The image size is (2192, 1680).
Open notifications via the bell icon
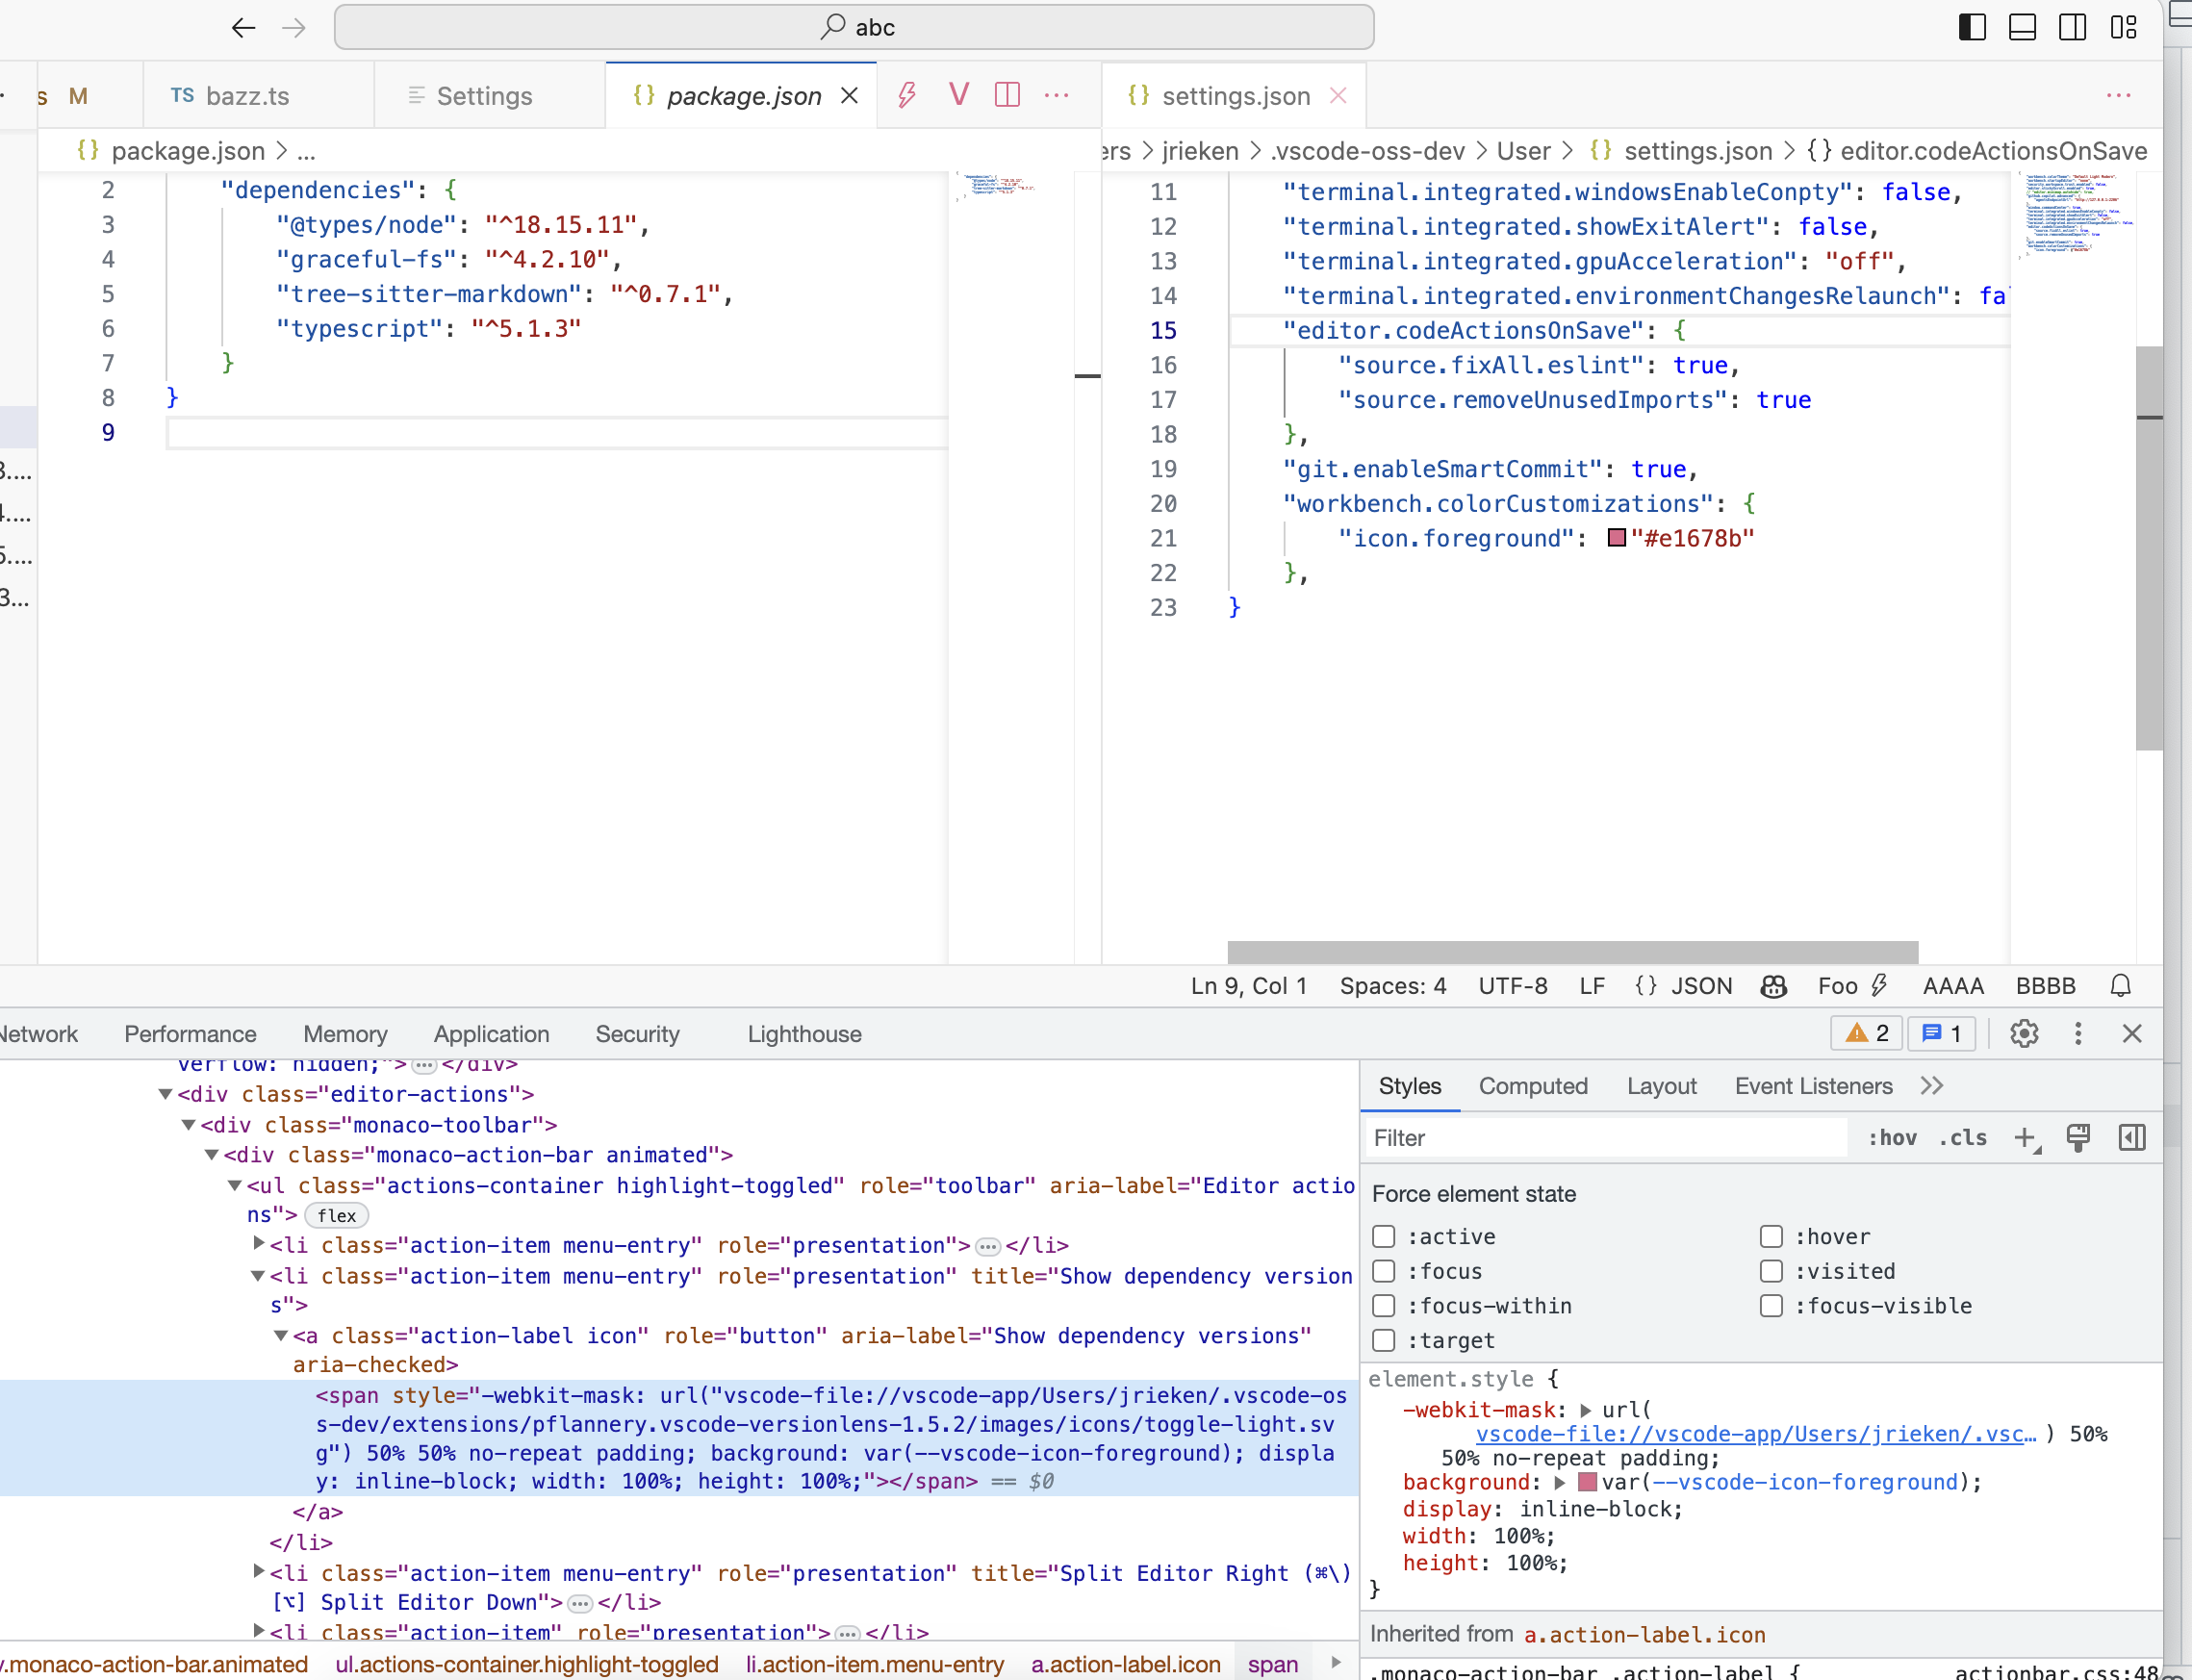click(x=2121, y=986)
